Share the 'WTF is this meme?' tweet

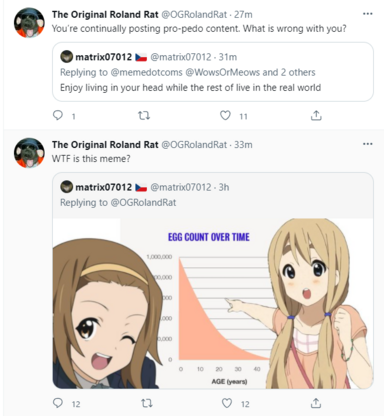pos(316,403)
